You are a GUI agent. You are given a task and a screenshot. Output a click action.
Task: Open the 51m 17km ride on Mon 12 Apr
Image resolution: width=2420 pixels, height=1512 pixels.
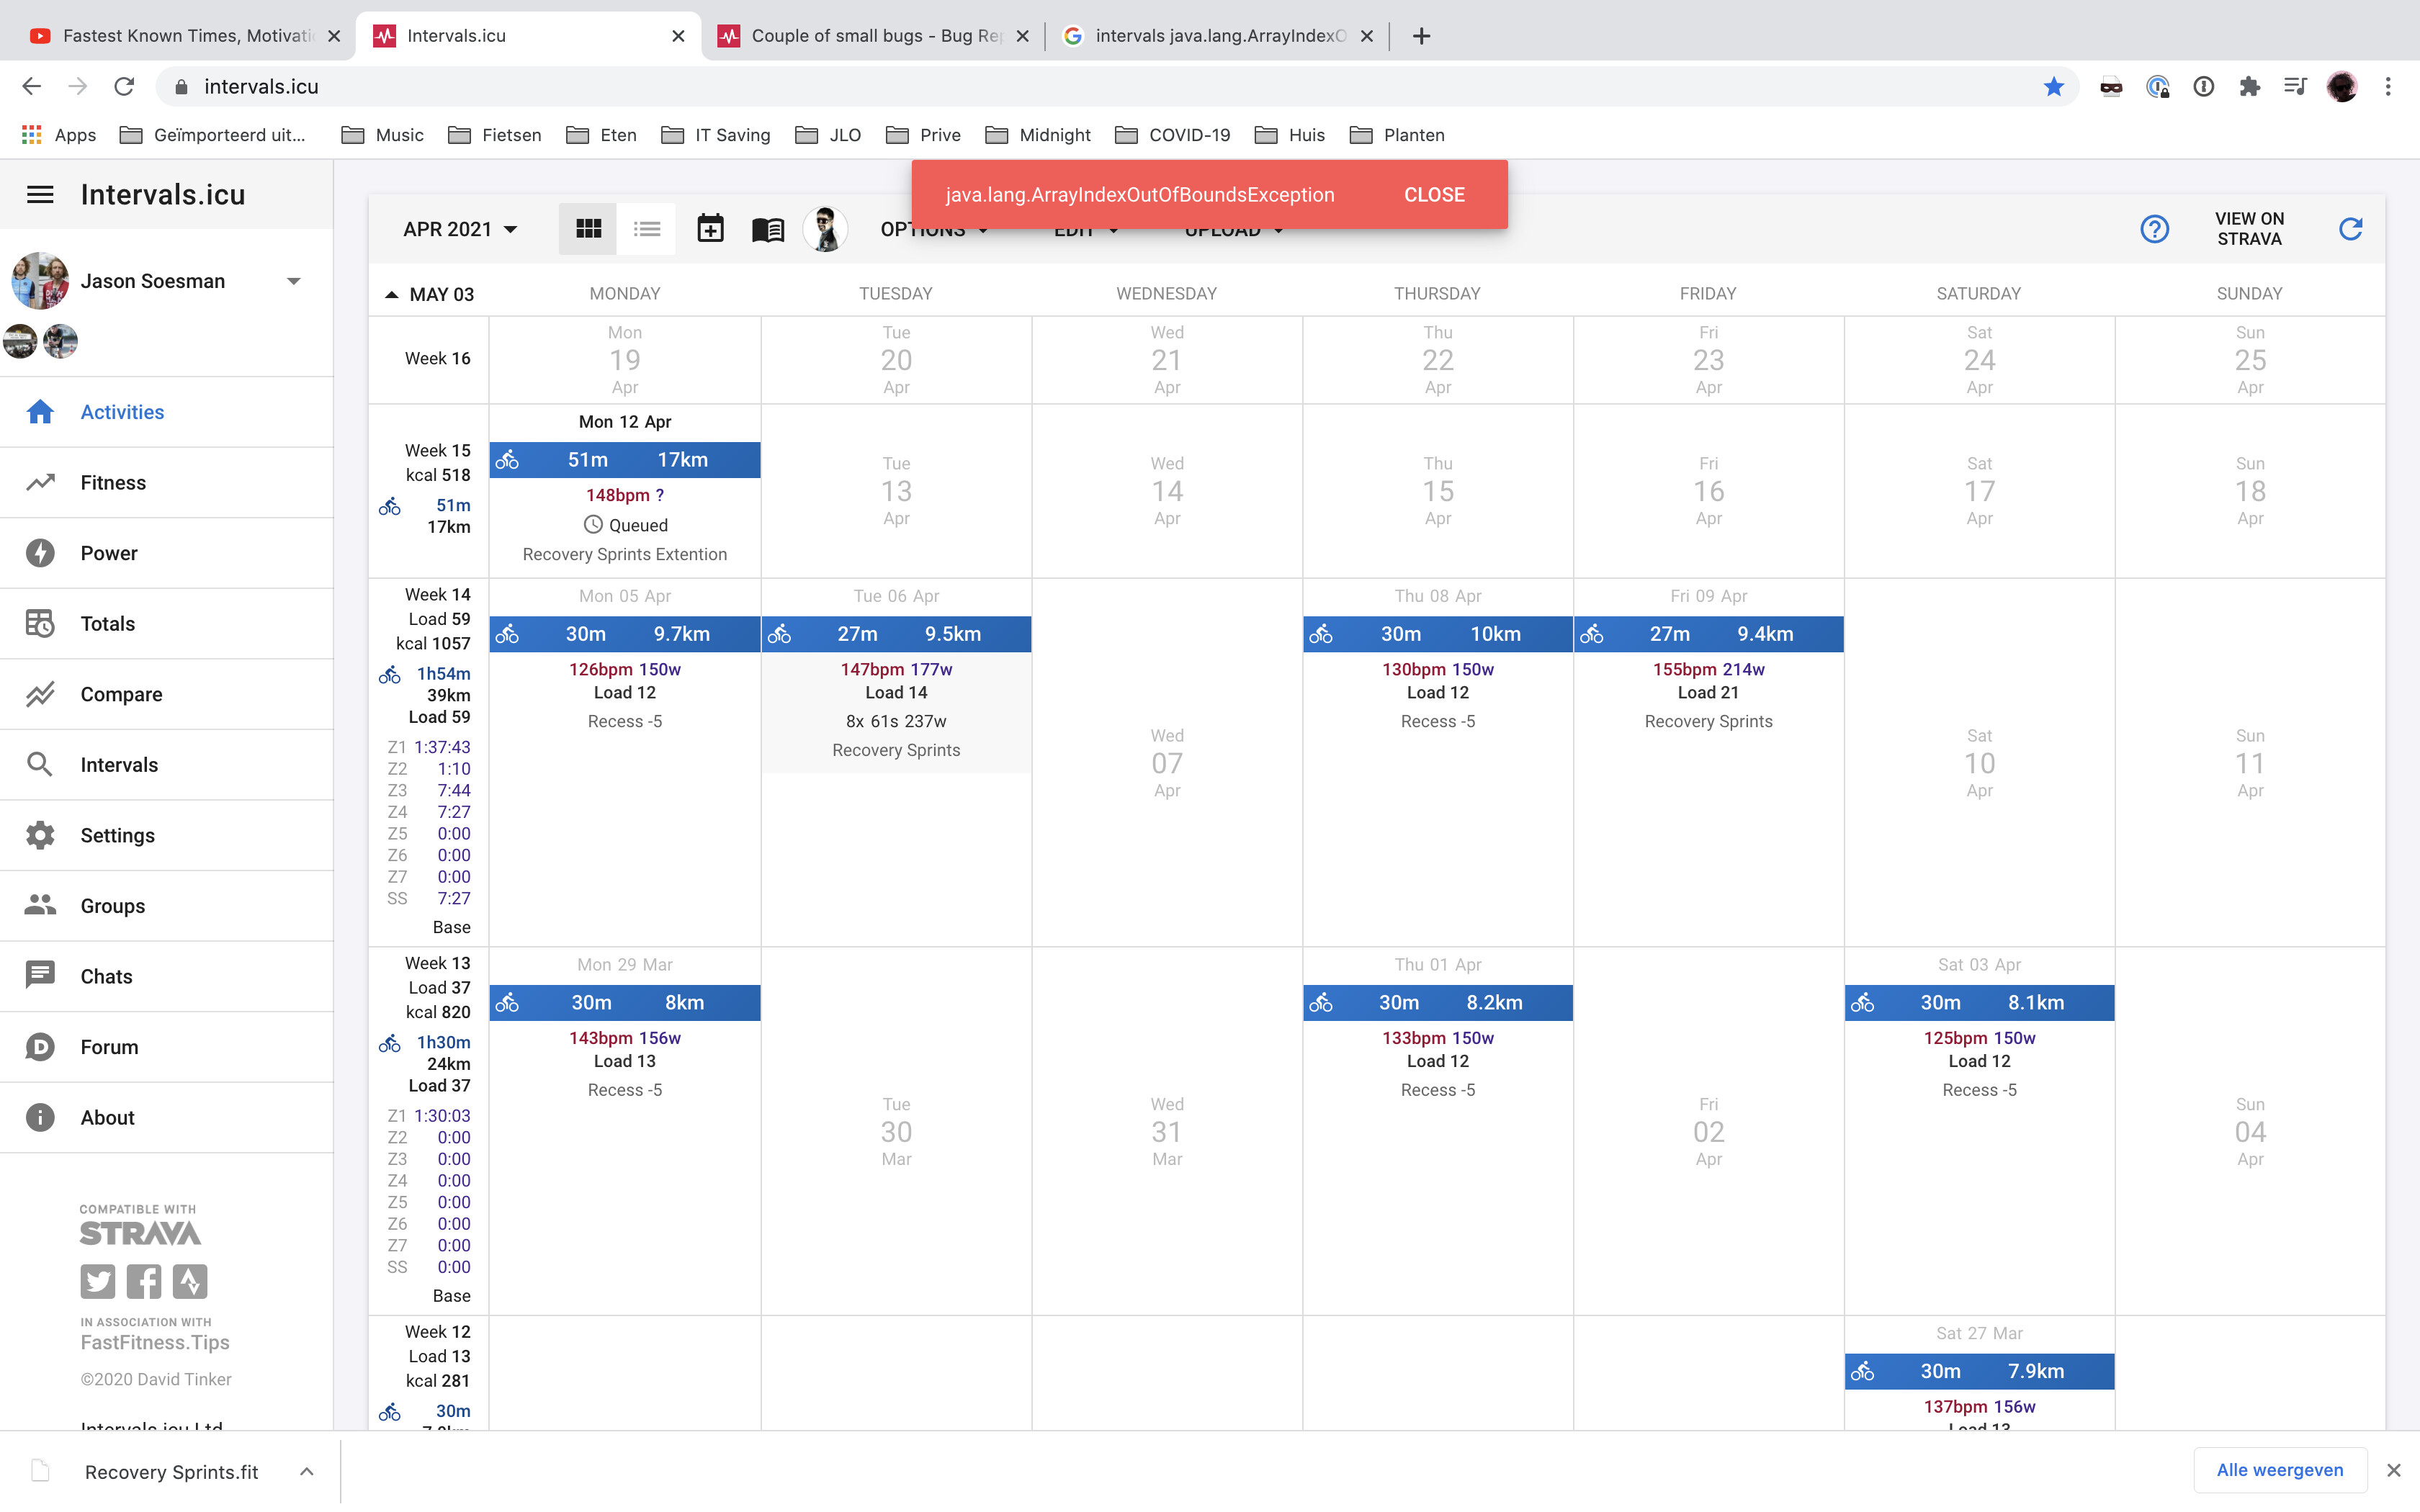625,460
